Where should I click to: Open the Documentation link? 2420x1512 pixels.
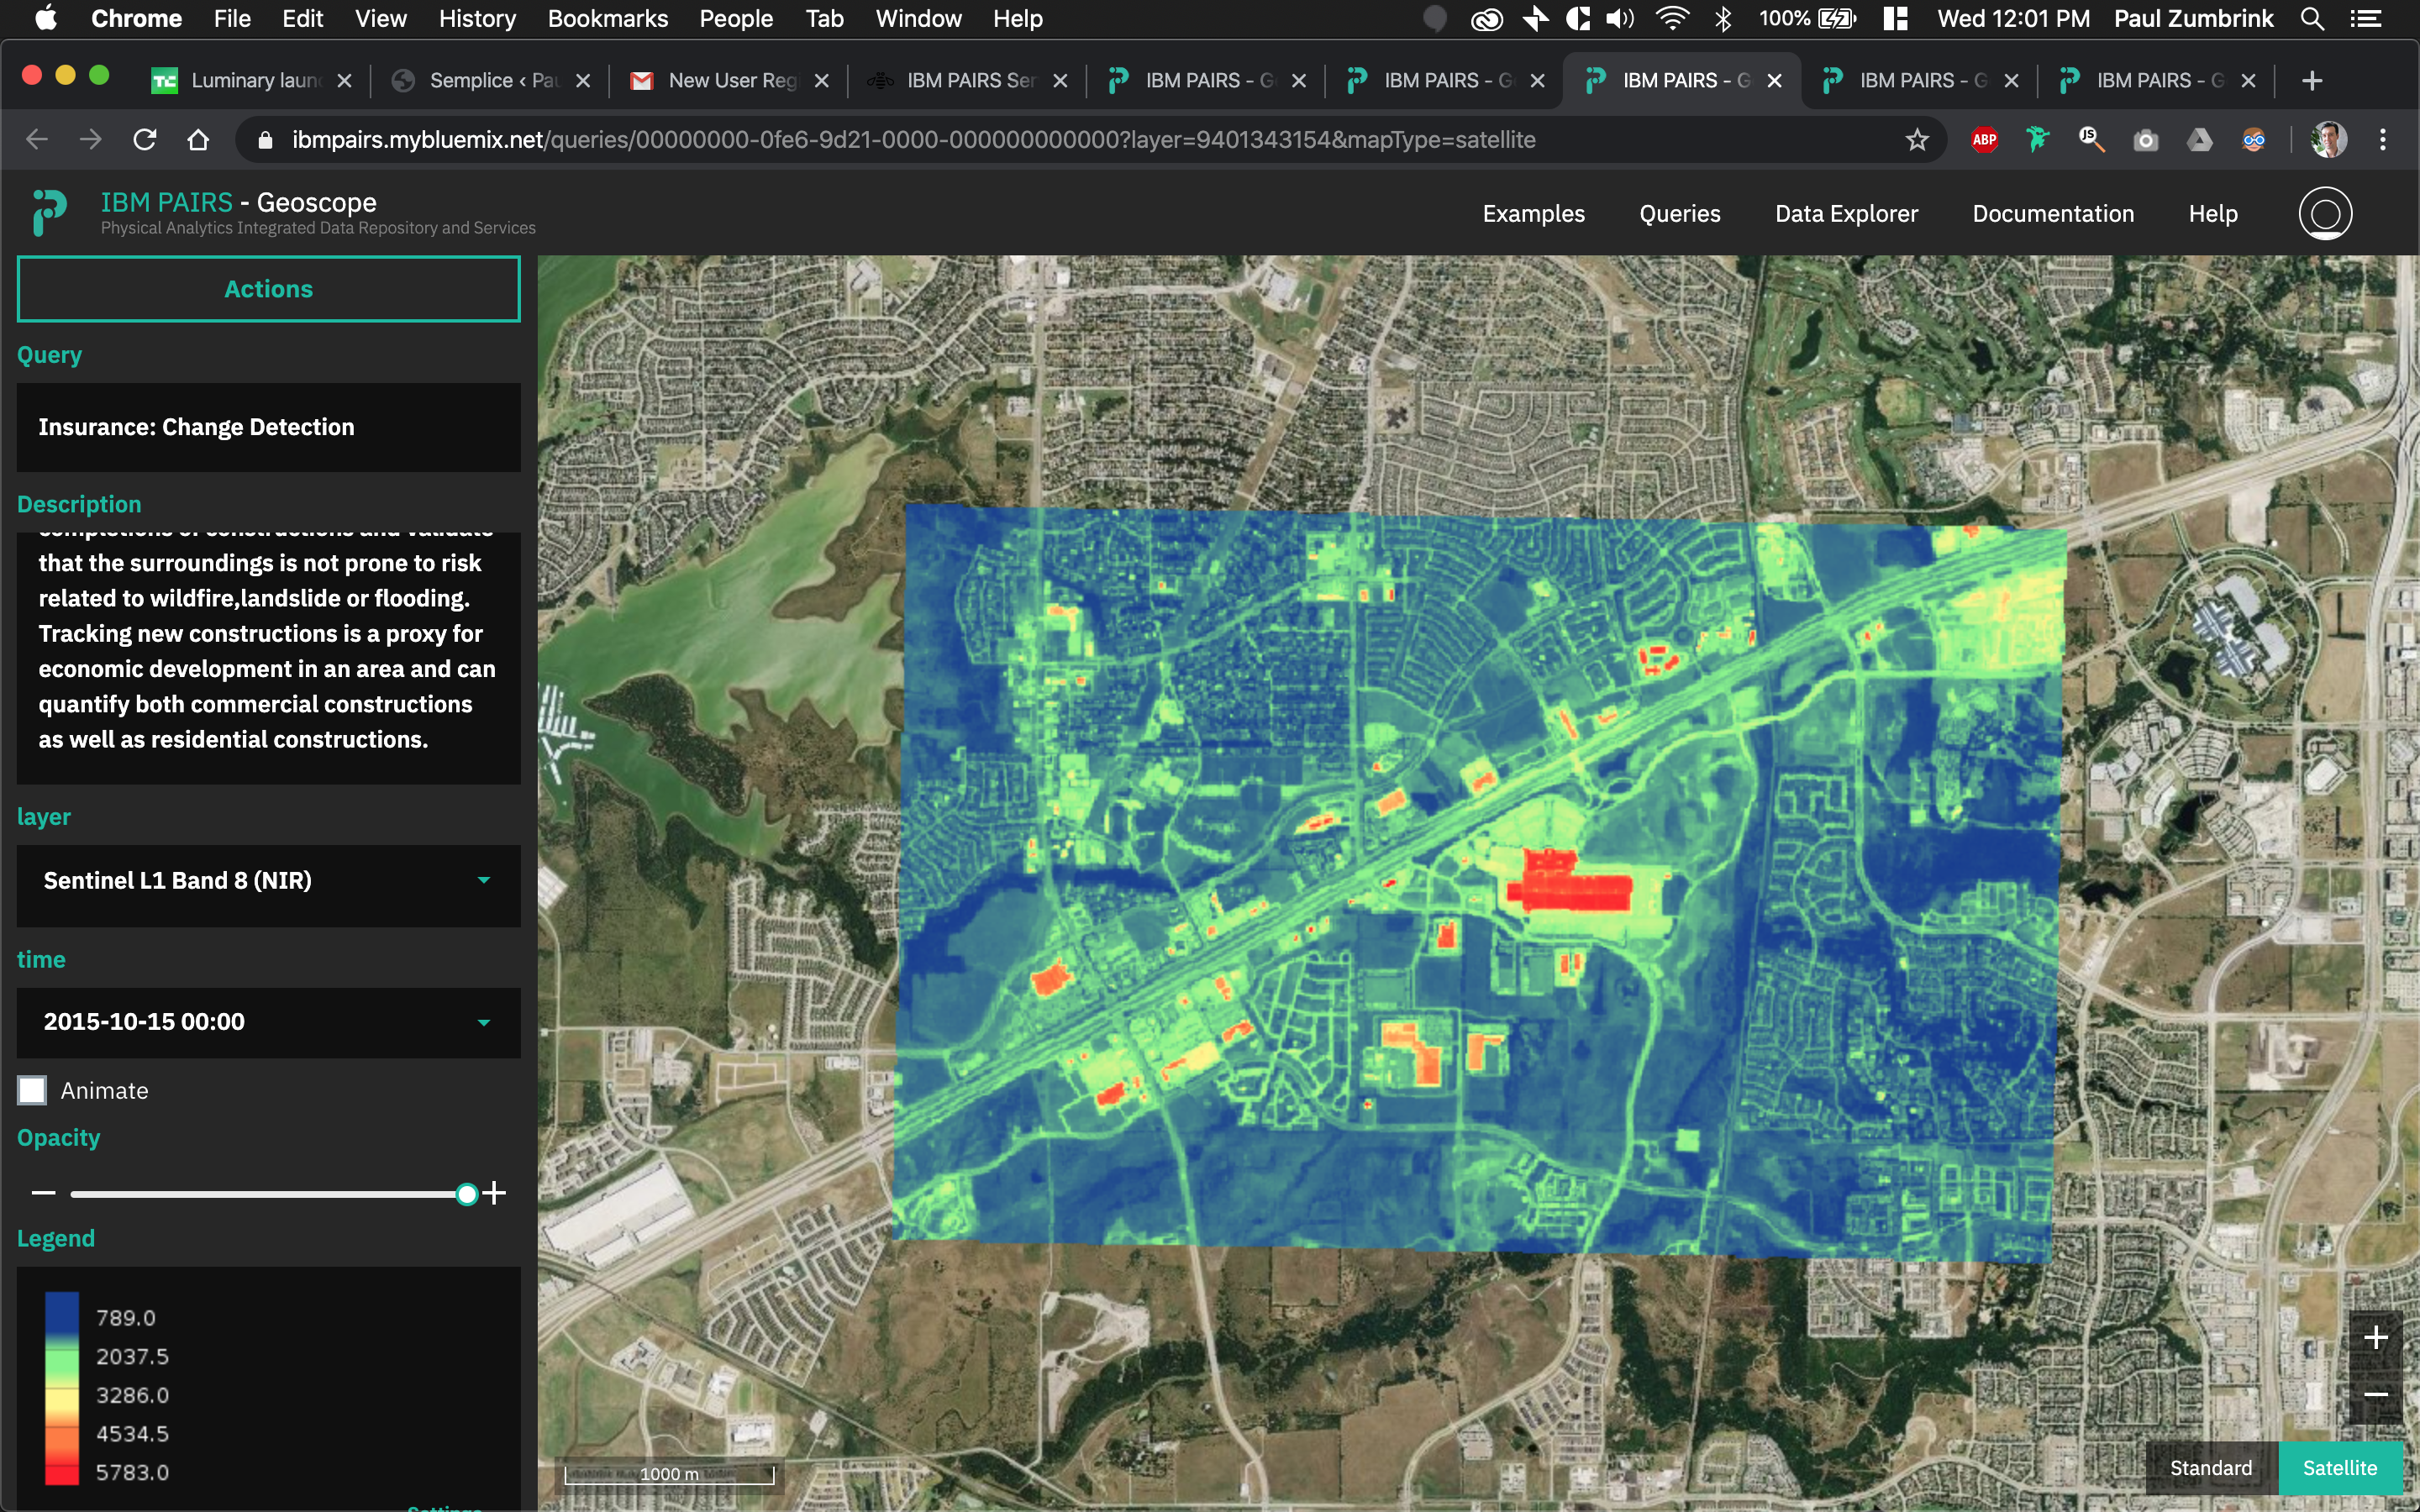(x=2053, y=213)
